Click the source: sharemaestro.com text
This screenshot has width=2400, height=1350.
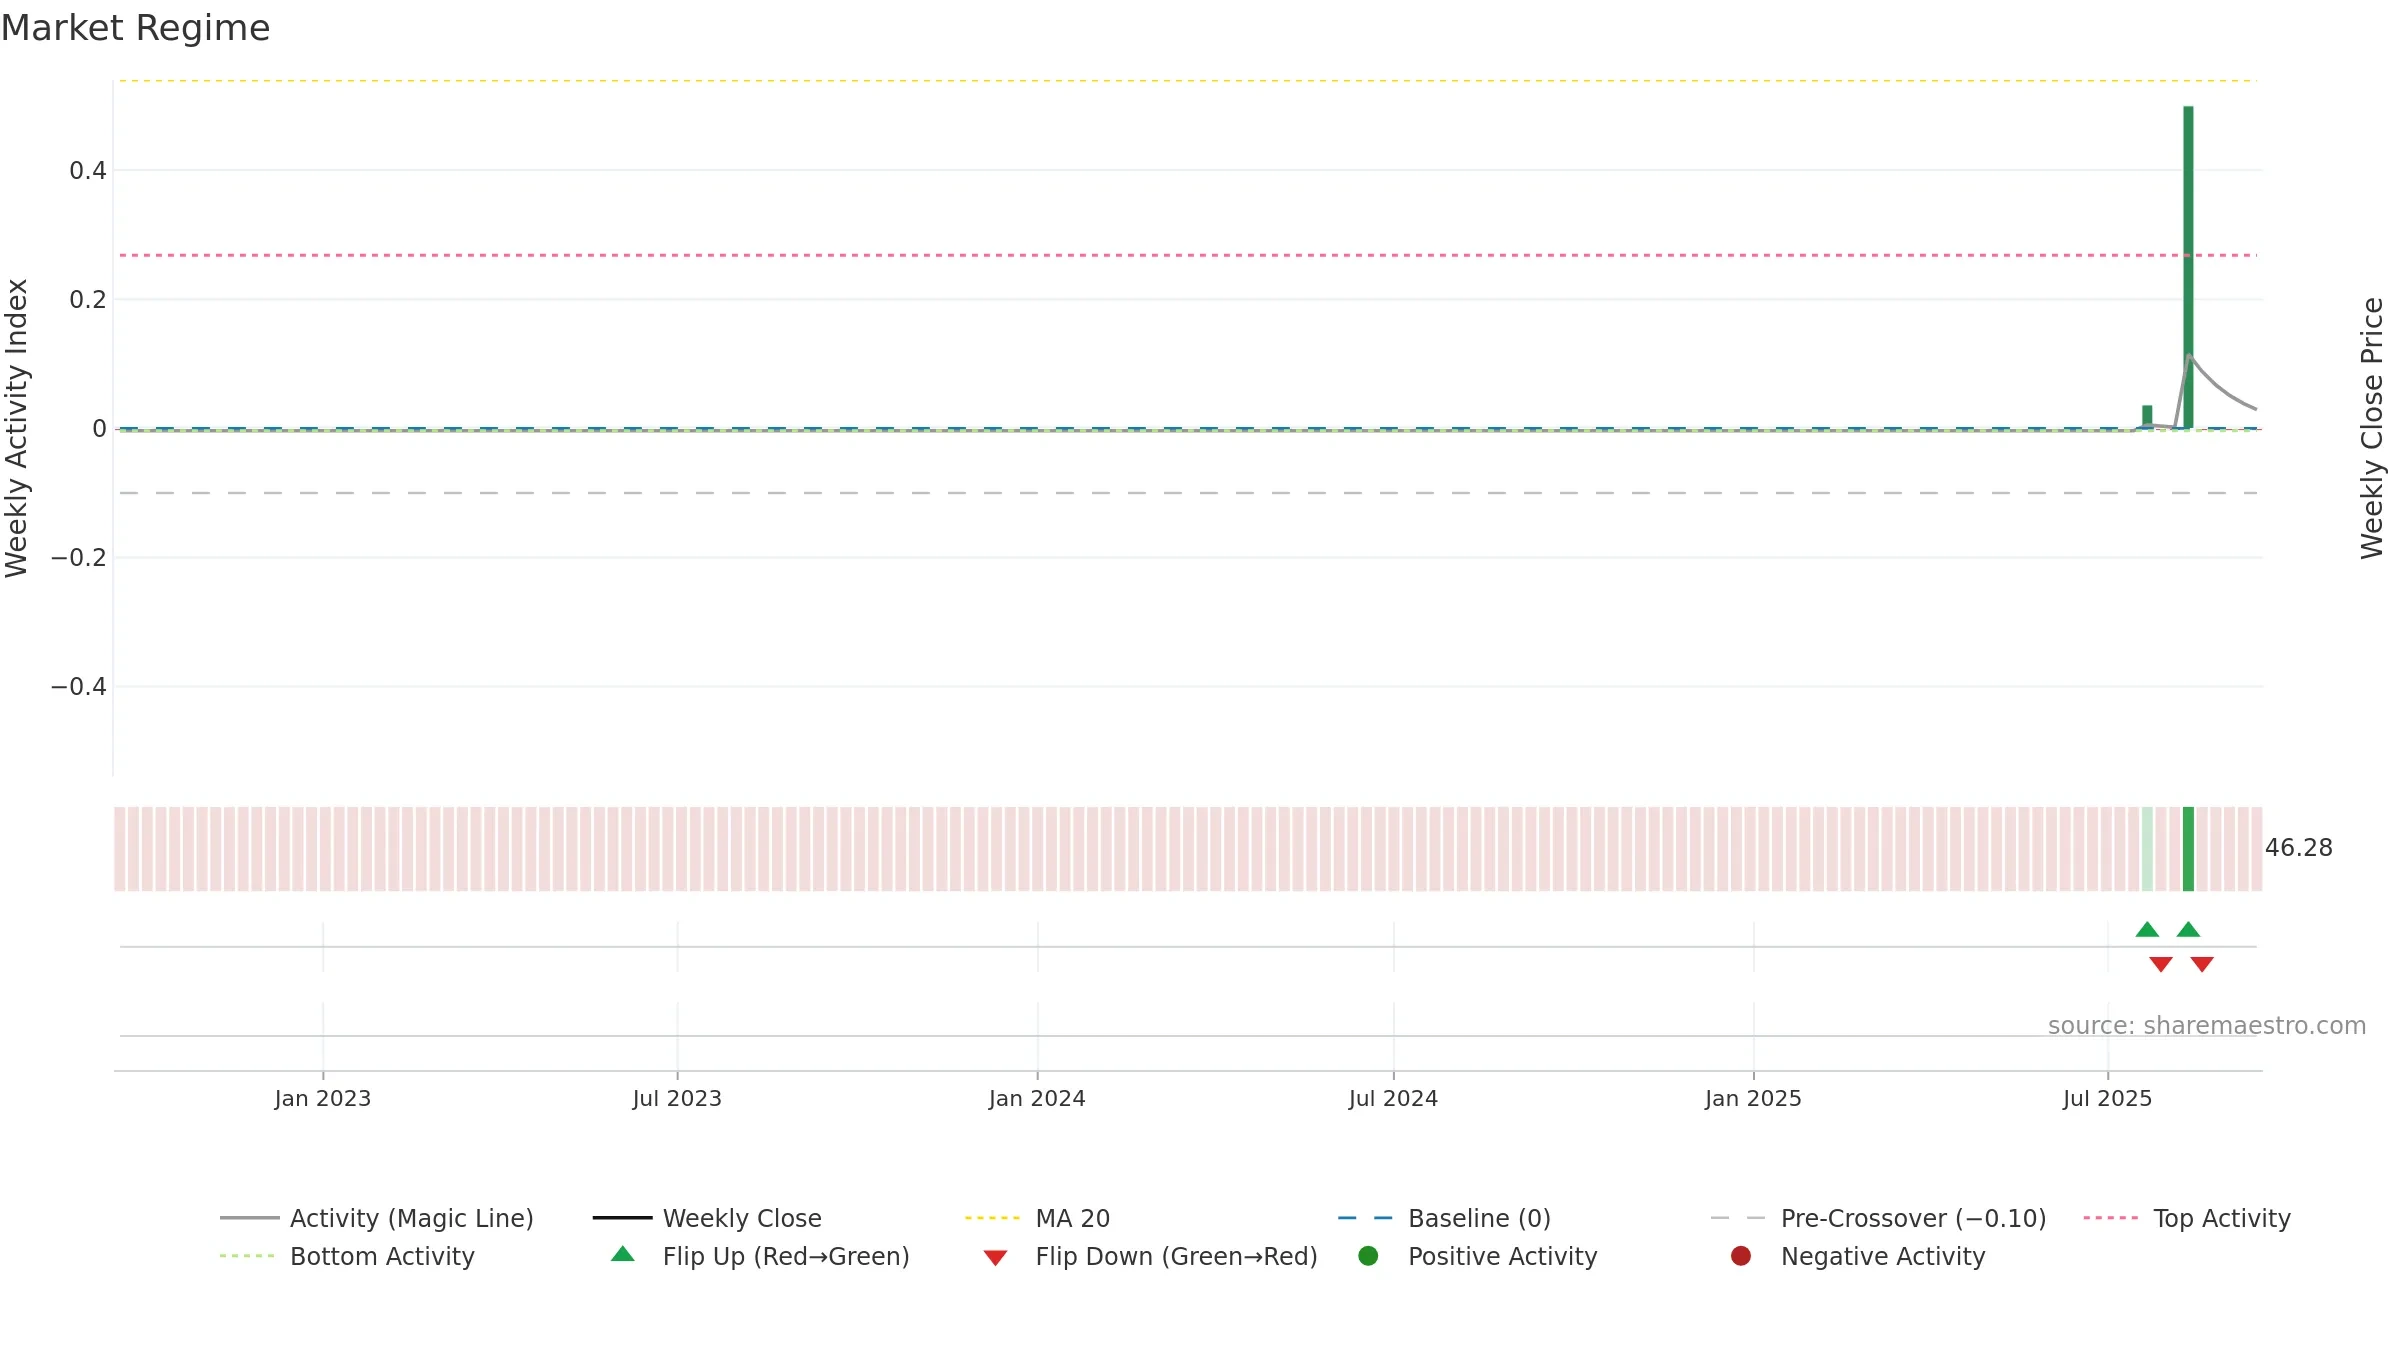point(2207,1026)
